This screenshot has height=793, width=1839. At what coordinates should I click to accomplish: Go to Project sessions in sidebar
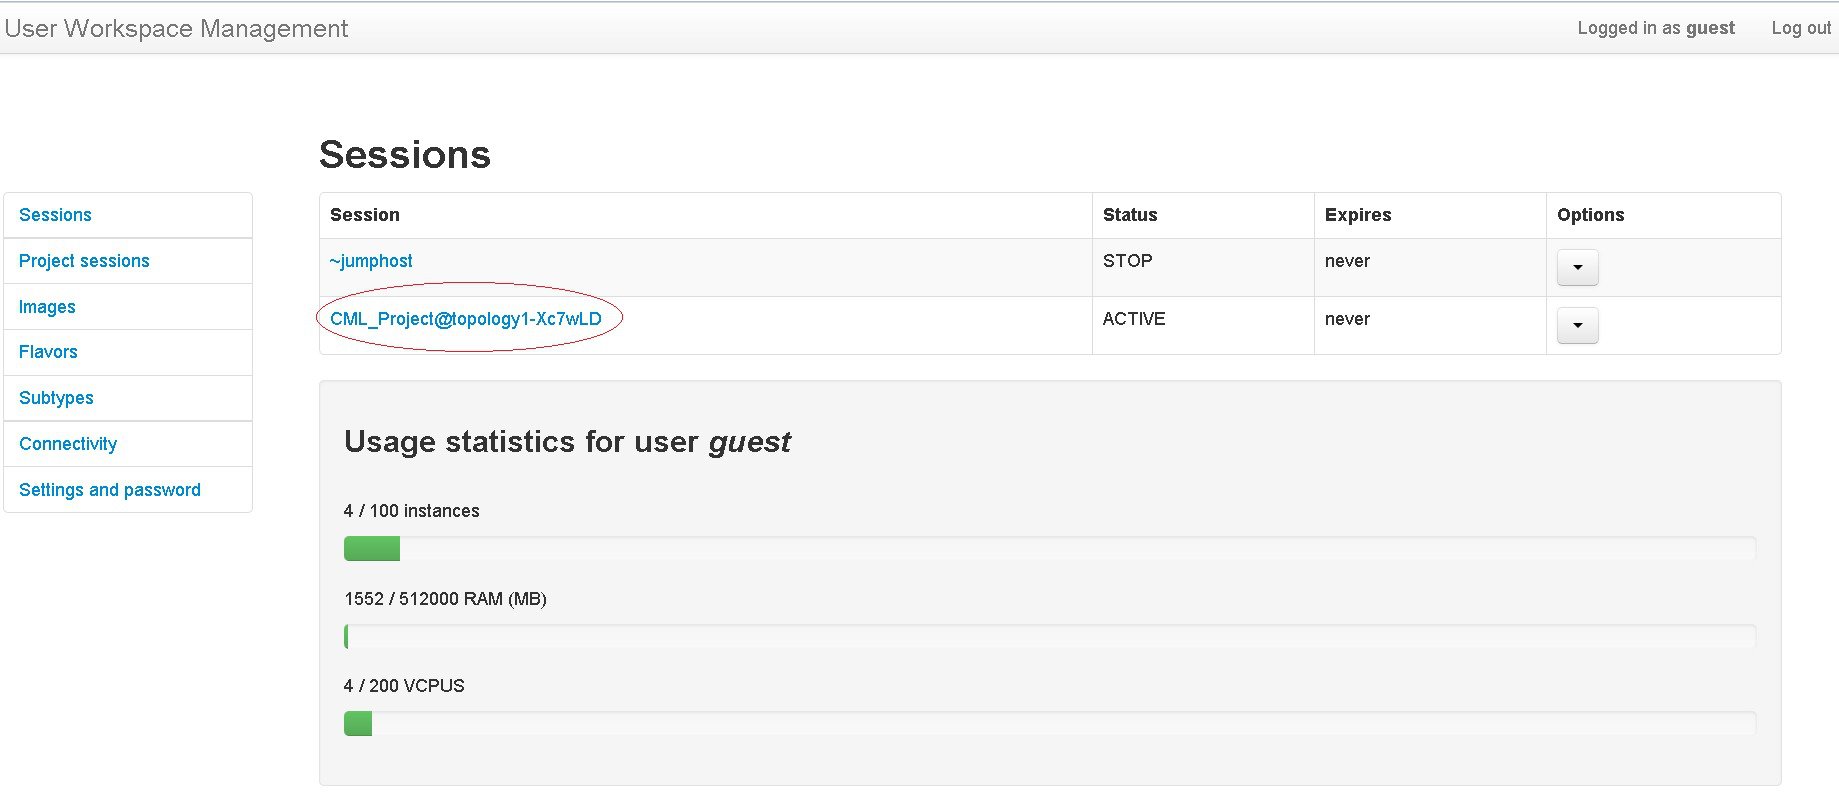tap(84, 261)
